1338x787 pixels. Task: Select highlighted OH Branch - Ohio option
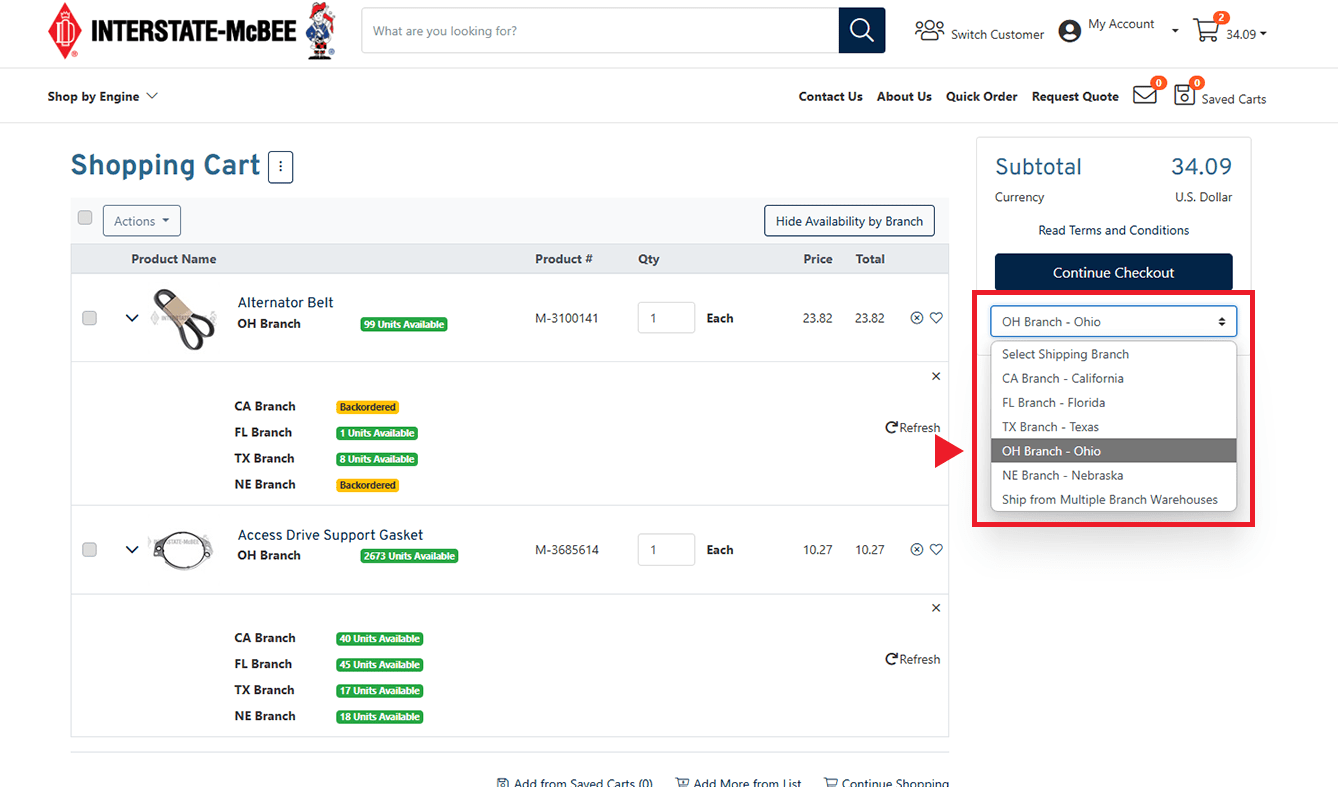point(1113,451)
